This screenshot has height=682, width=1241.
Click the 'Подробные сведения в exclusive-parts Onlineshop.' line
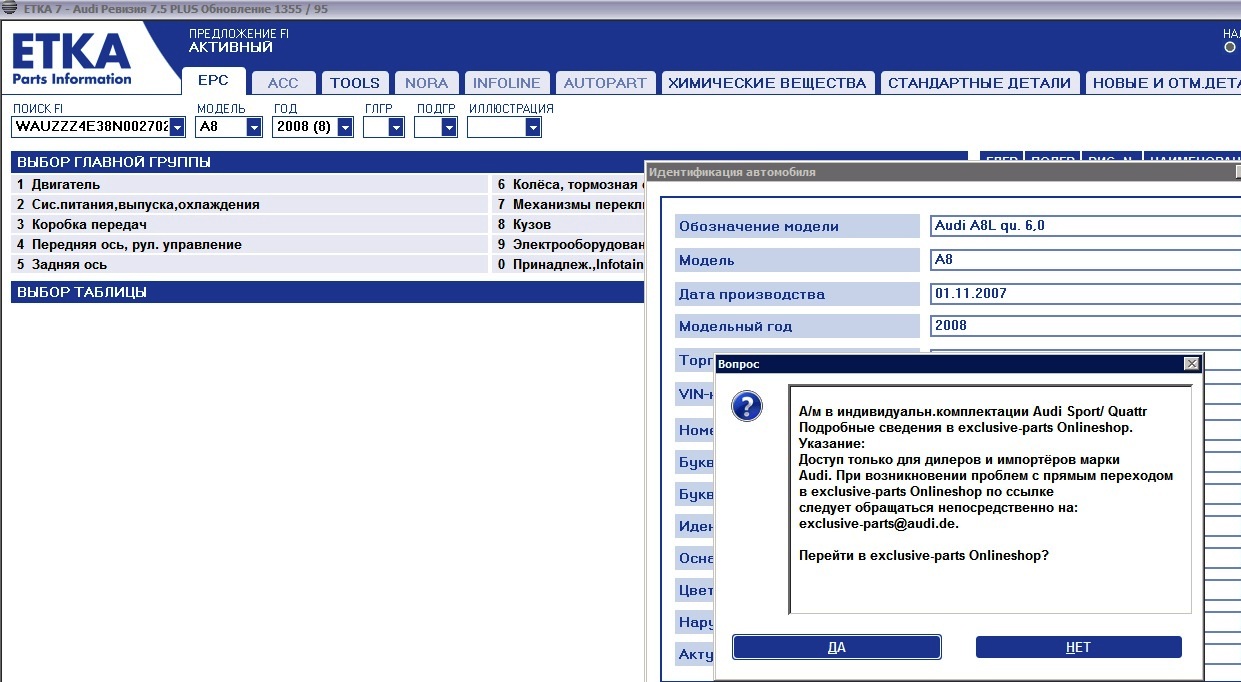966,427
